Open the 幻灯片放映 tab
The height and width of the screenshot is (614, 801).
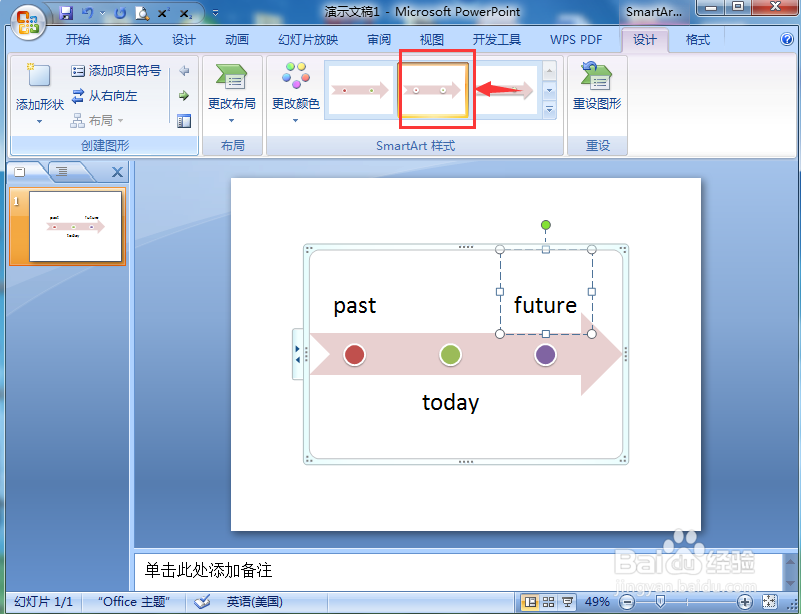308,40
